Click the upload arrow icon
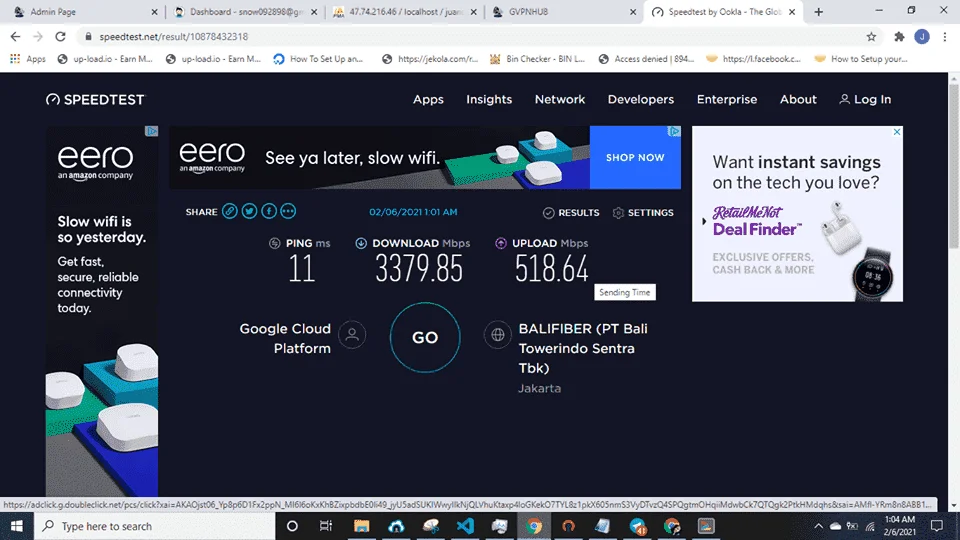Viewport: 960px width, 540px height. pyautogui.click(x=501, y=243)
